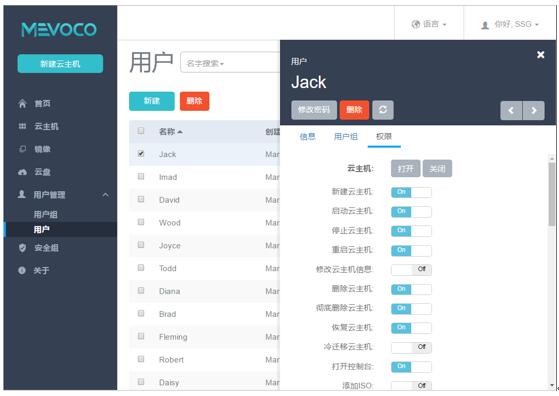
Task: Open the 你好, SSG account dropdown
Action: 510,24
